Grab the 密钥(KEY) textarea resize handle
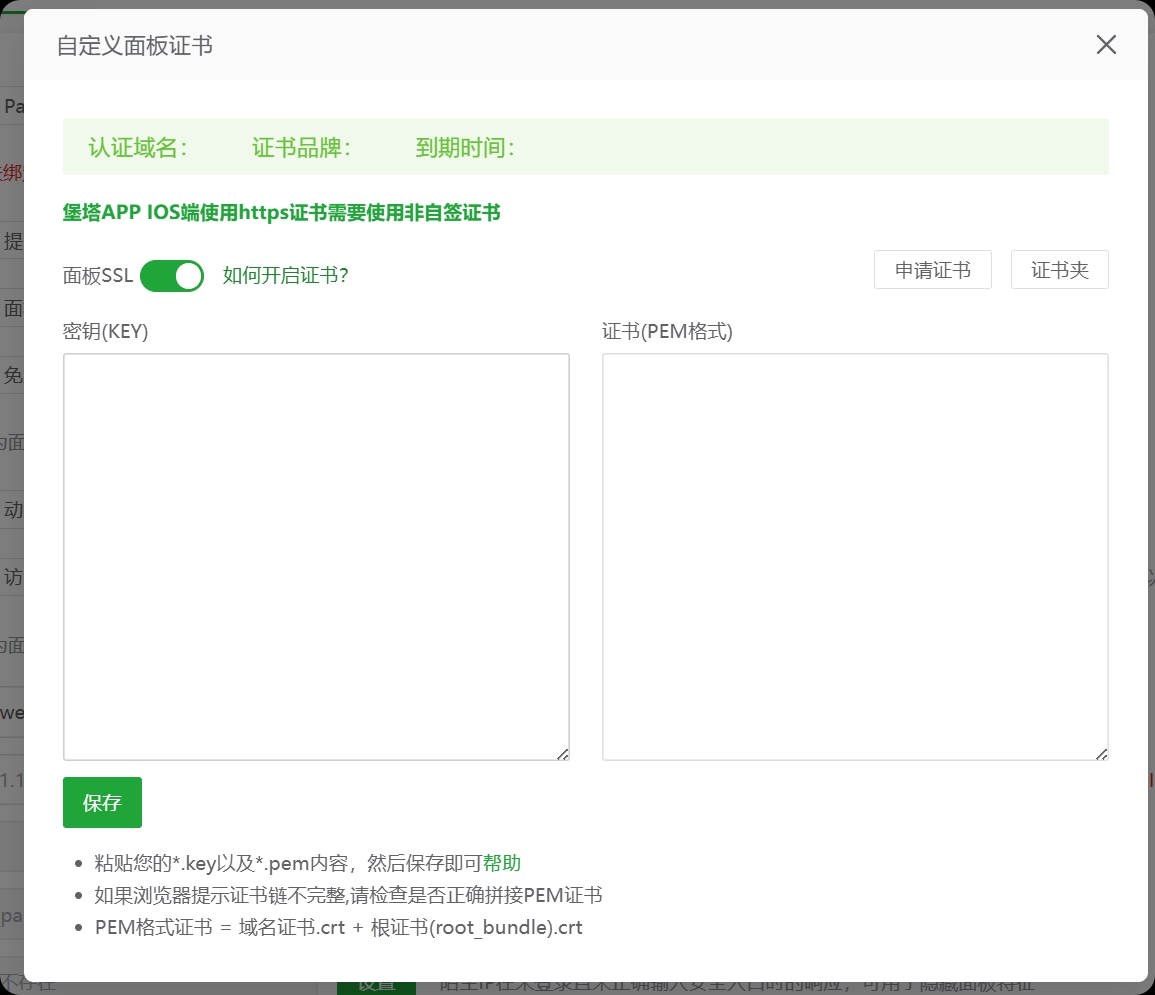The image size is (1155, 995). tap(563, 754)
